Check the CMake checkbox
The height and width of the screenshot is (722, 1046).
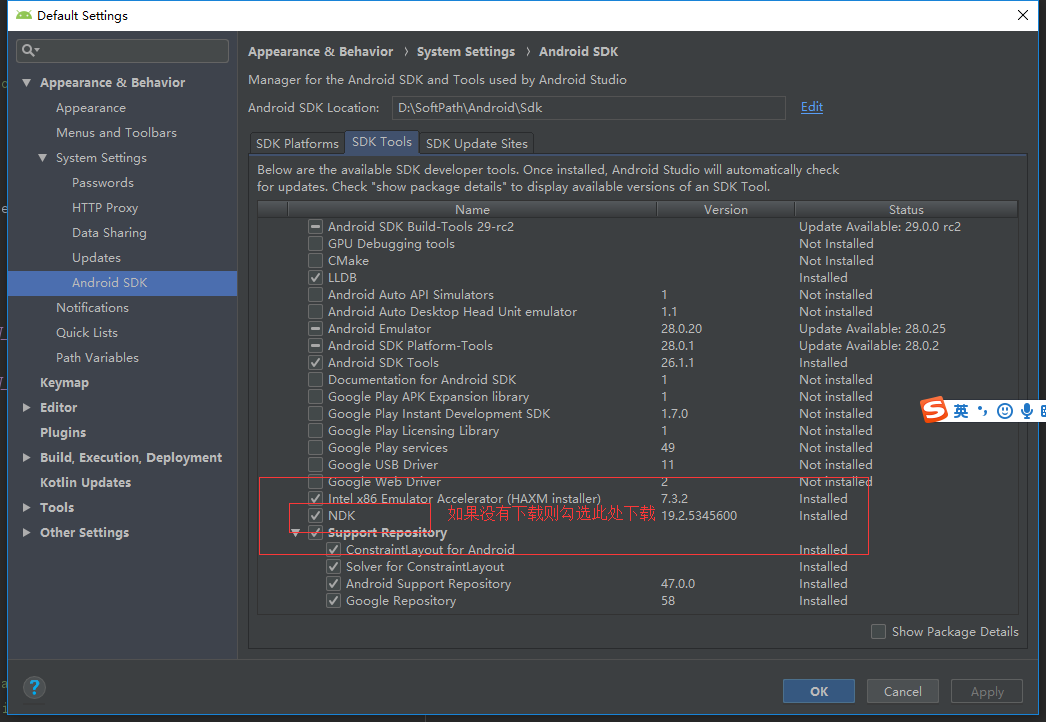click(x=316, y=261)
